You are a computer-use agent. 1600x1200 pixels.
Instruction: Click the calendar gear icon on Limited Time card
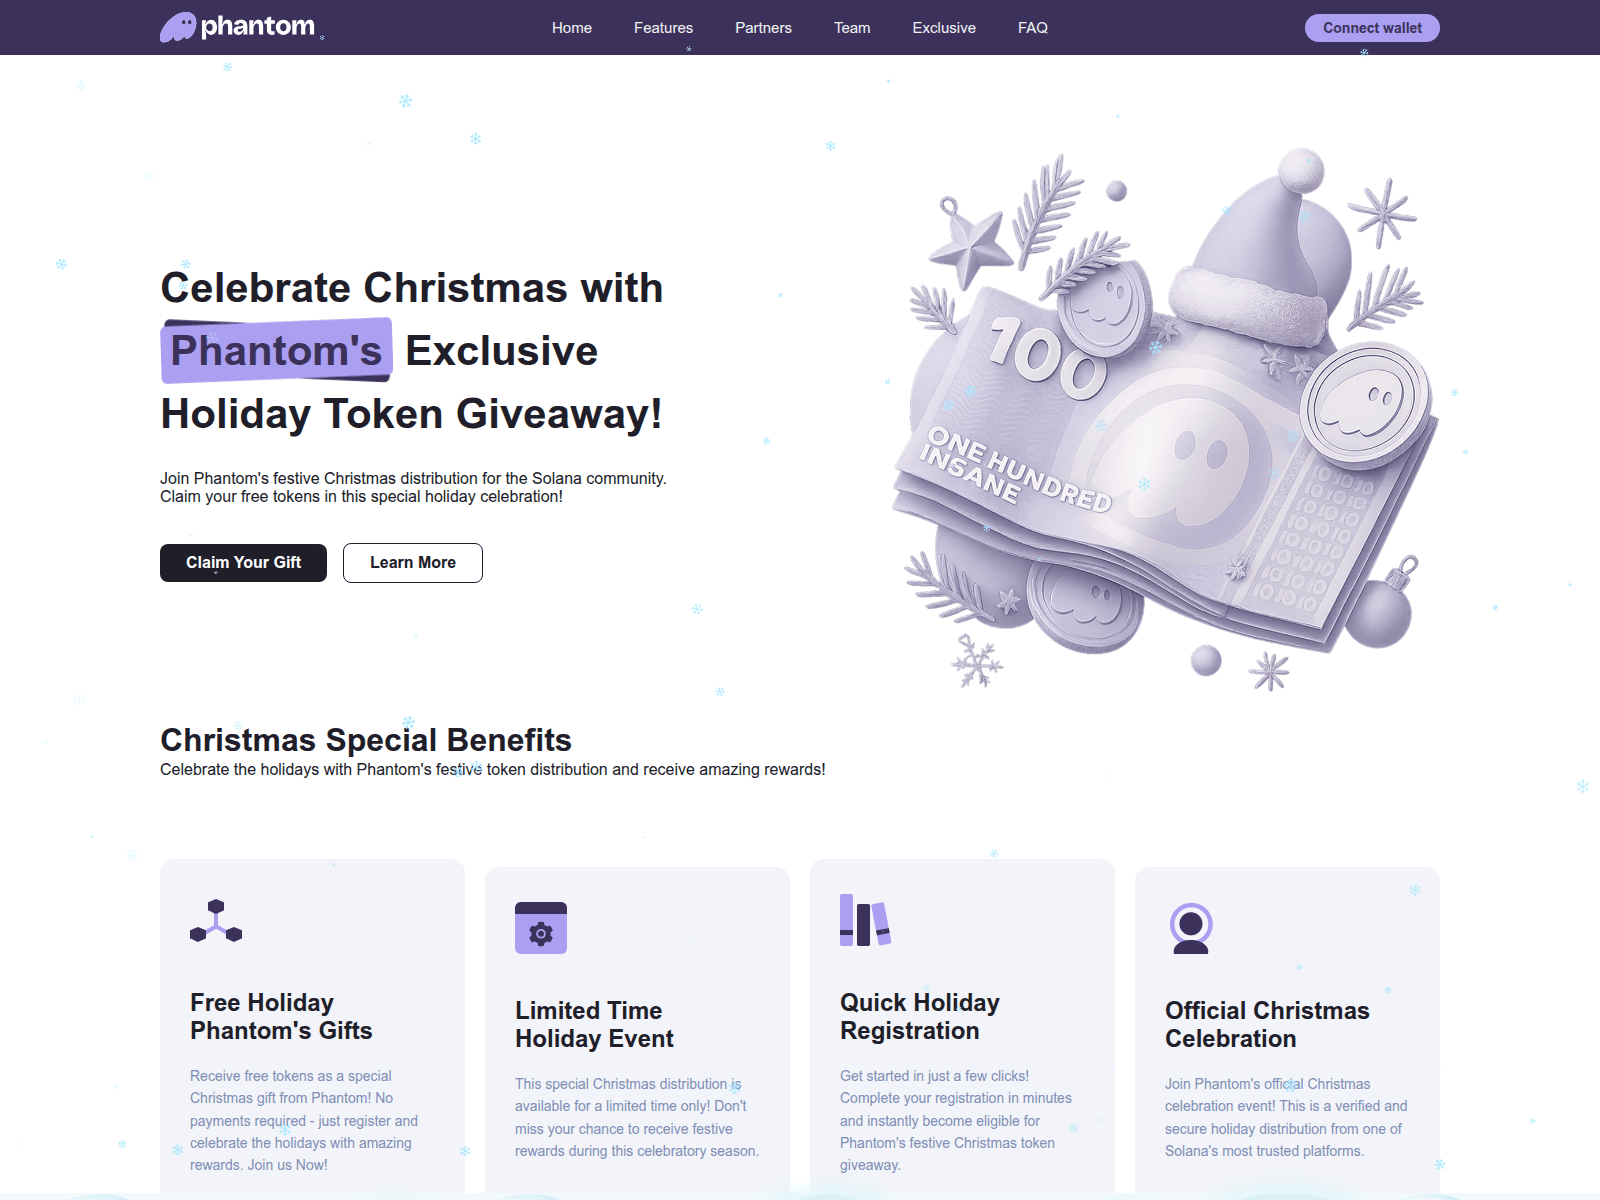[x=541, y=928]
